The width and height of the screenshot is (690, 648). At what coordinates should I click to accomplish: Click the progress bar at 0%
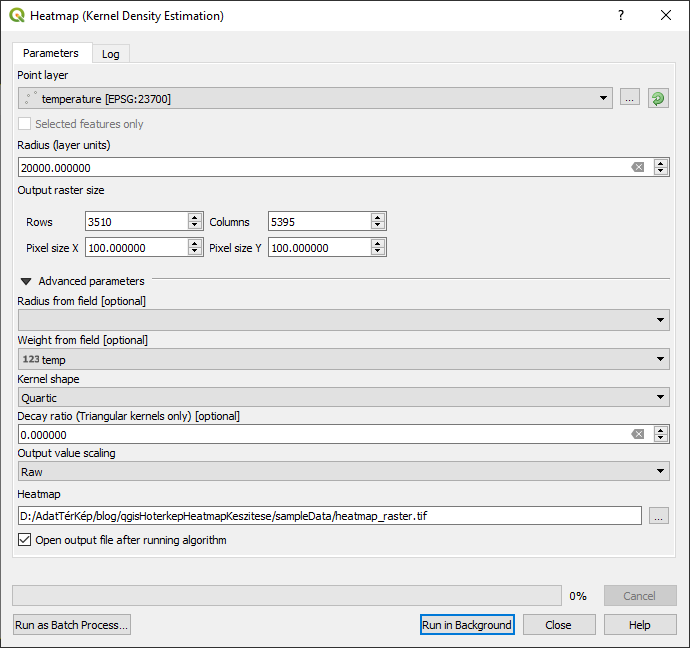coord(287,596)
